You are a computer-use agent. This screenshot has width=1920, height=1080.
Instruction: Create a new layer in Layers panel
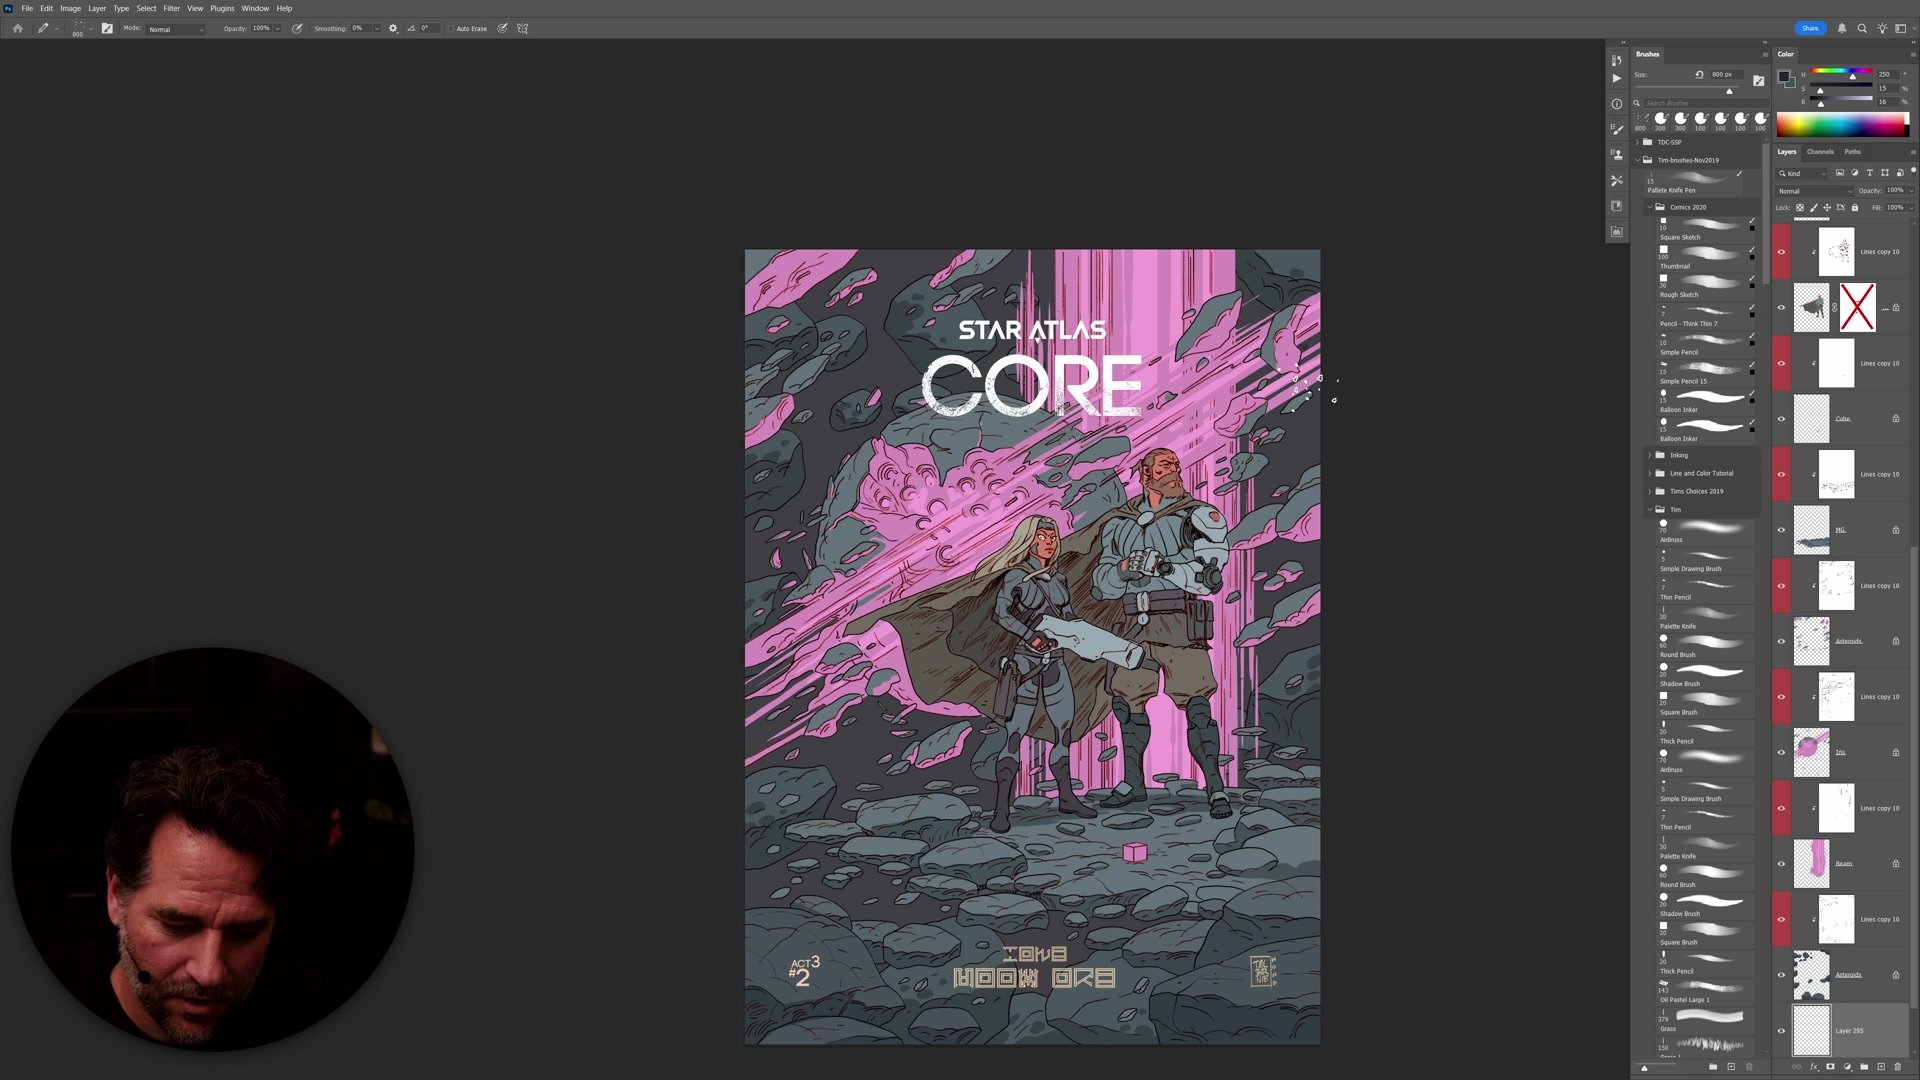[1881, 1067]
